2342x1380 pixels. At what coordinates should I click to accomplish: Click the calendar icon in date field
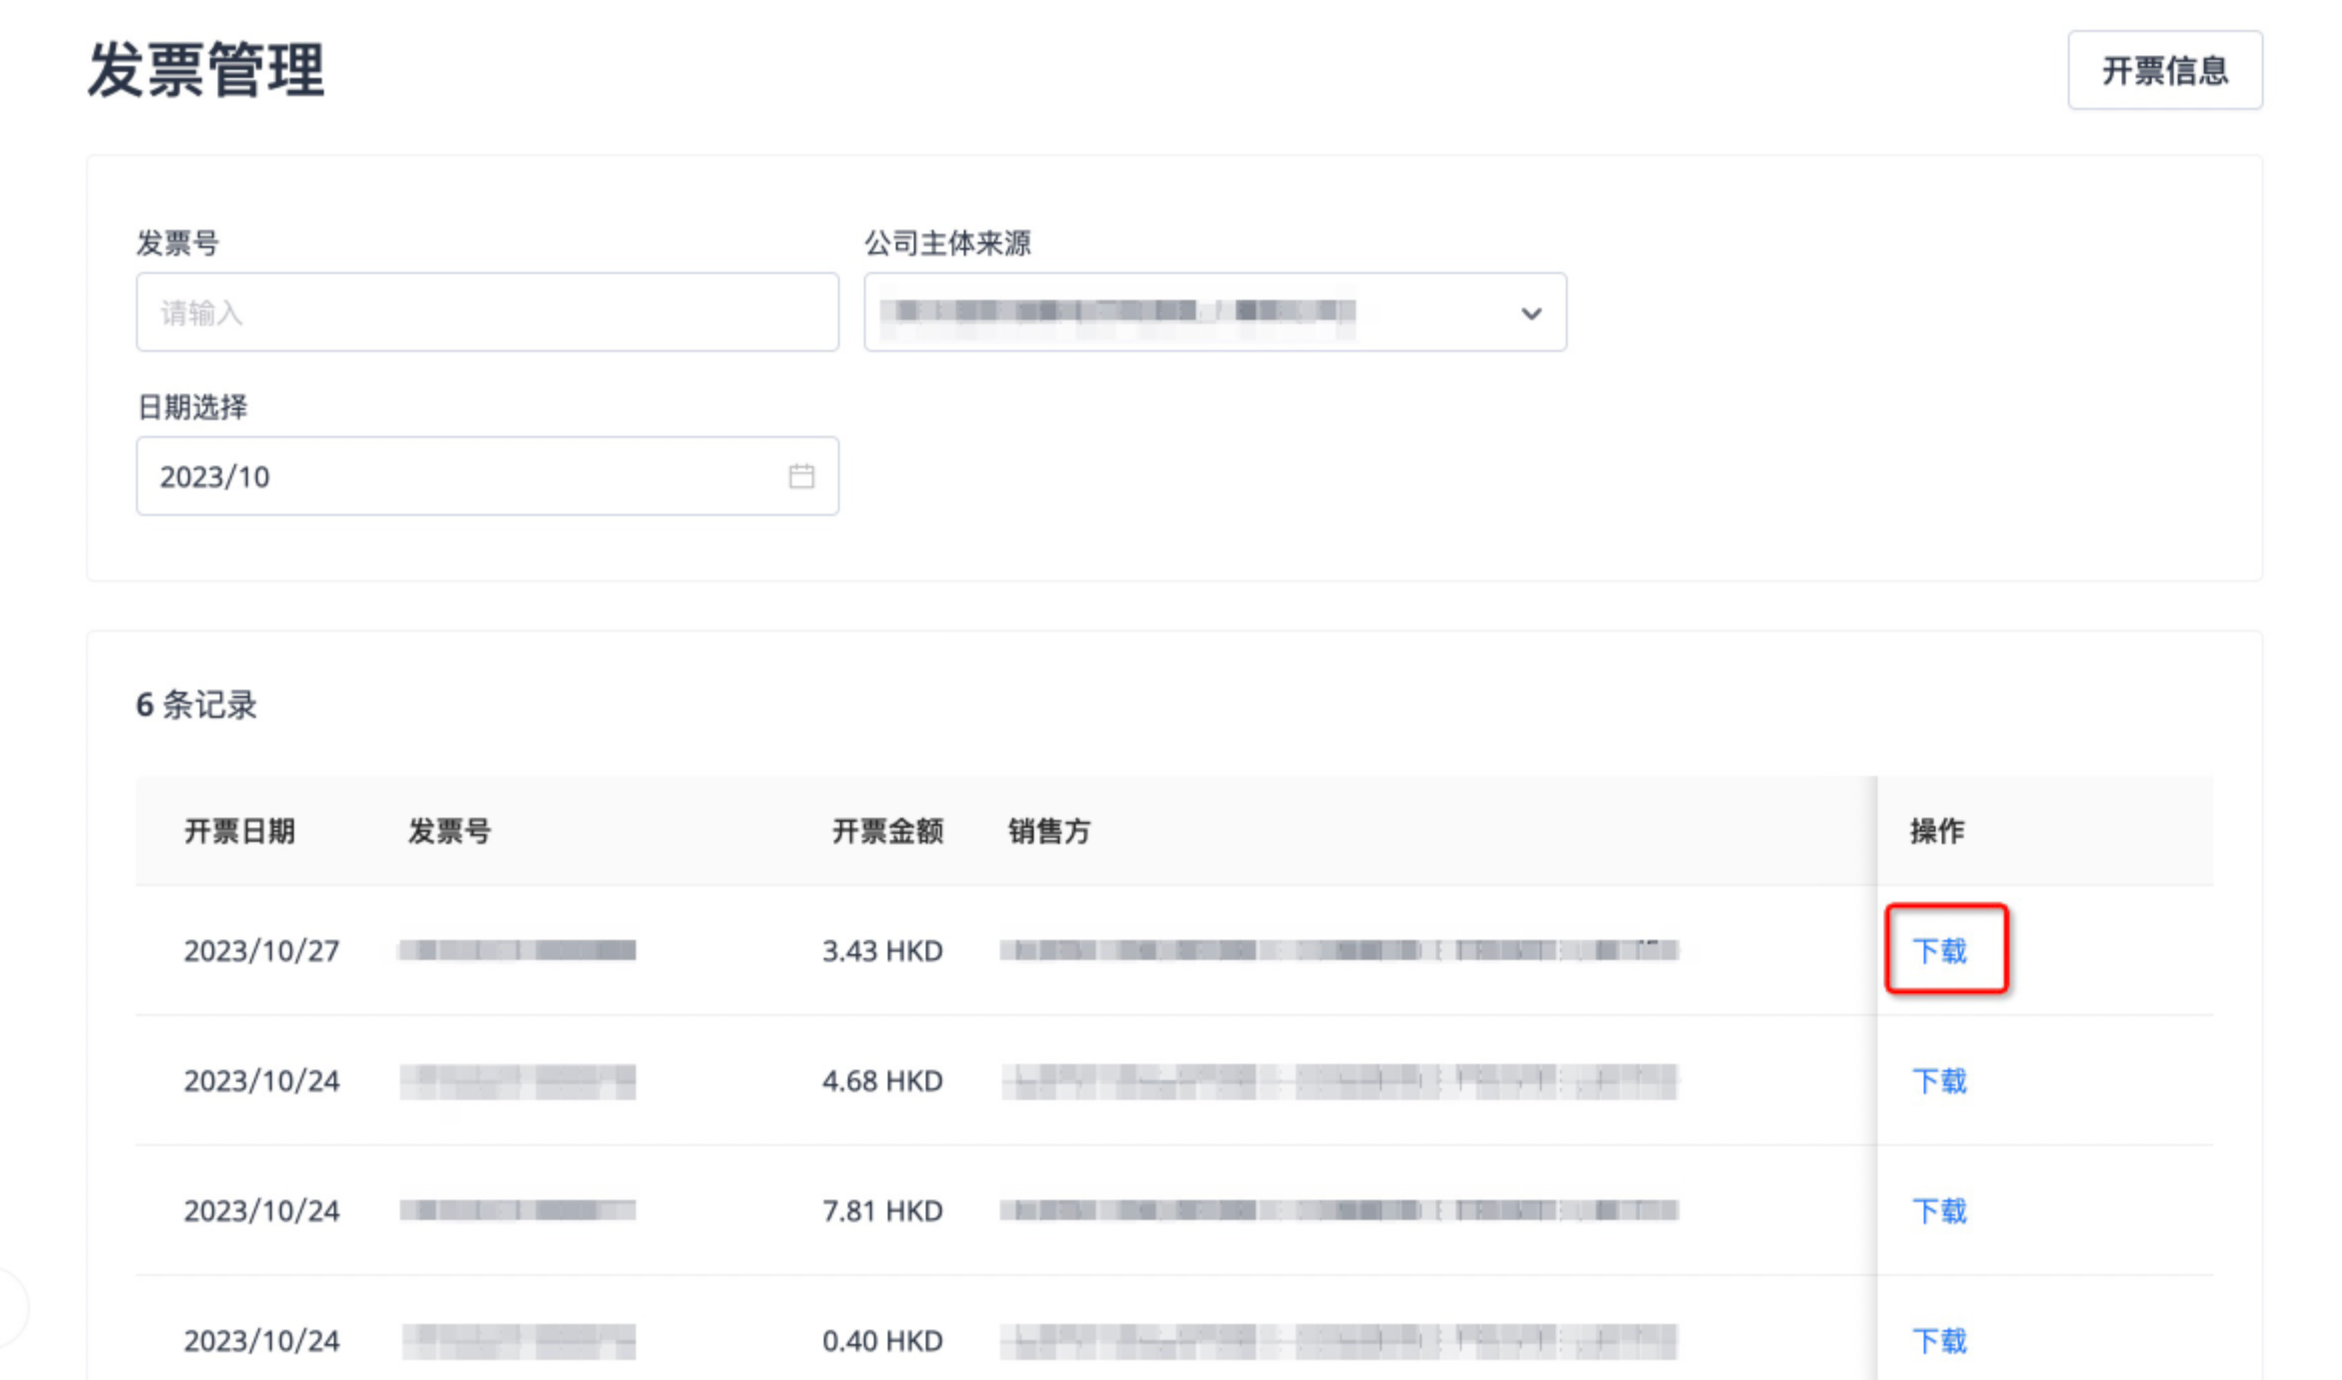(801, 476)
